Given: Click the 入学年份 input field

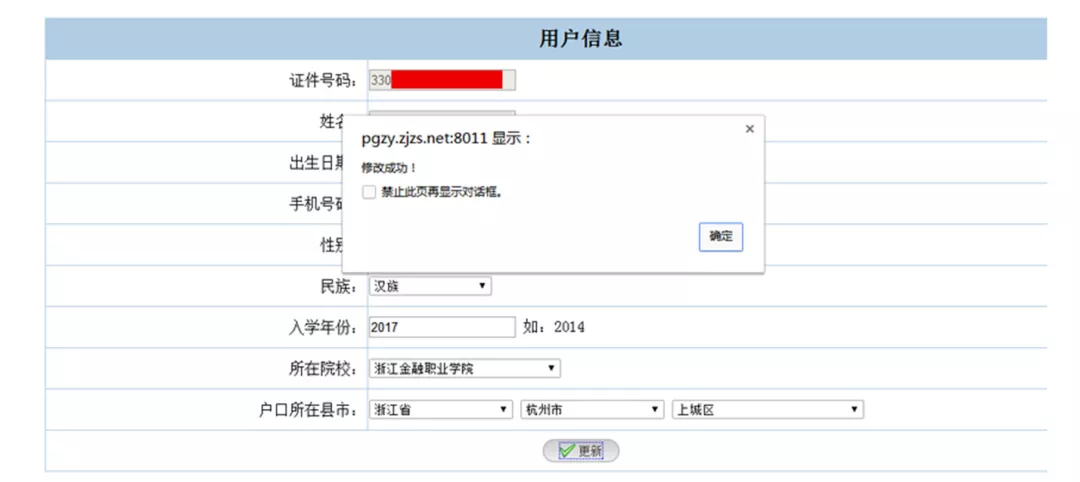Looking at the screenshot, I should click(x=442, y=327).
